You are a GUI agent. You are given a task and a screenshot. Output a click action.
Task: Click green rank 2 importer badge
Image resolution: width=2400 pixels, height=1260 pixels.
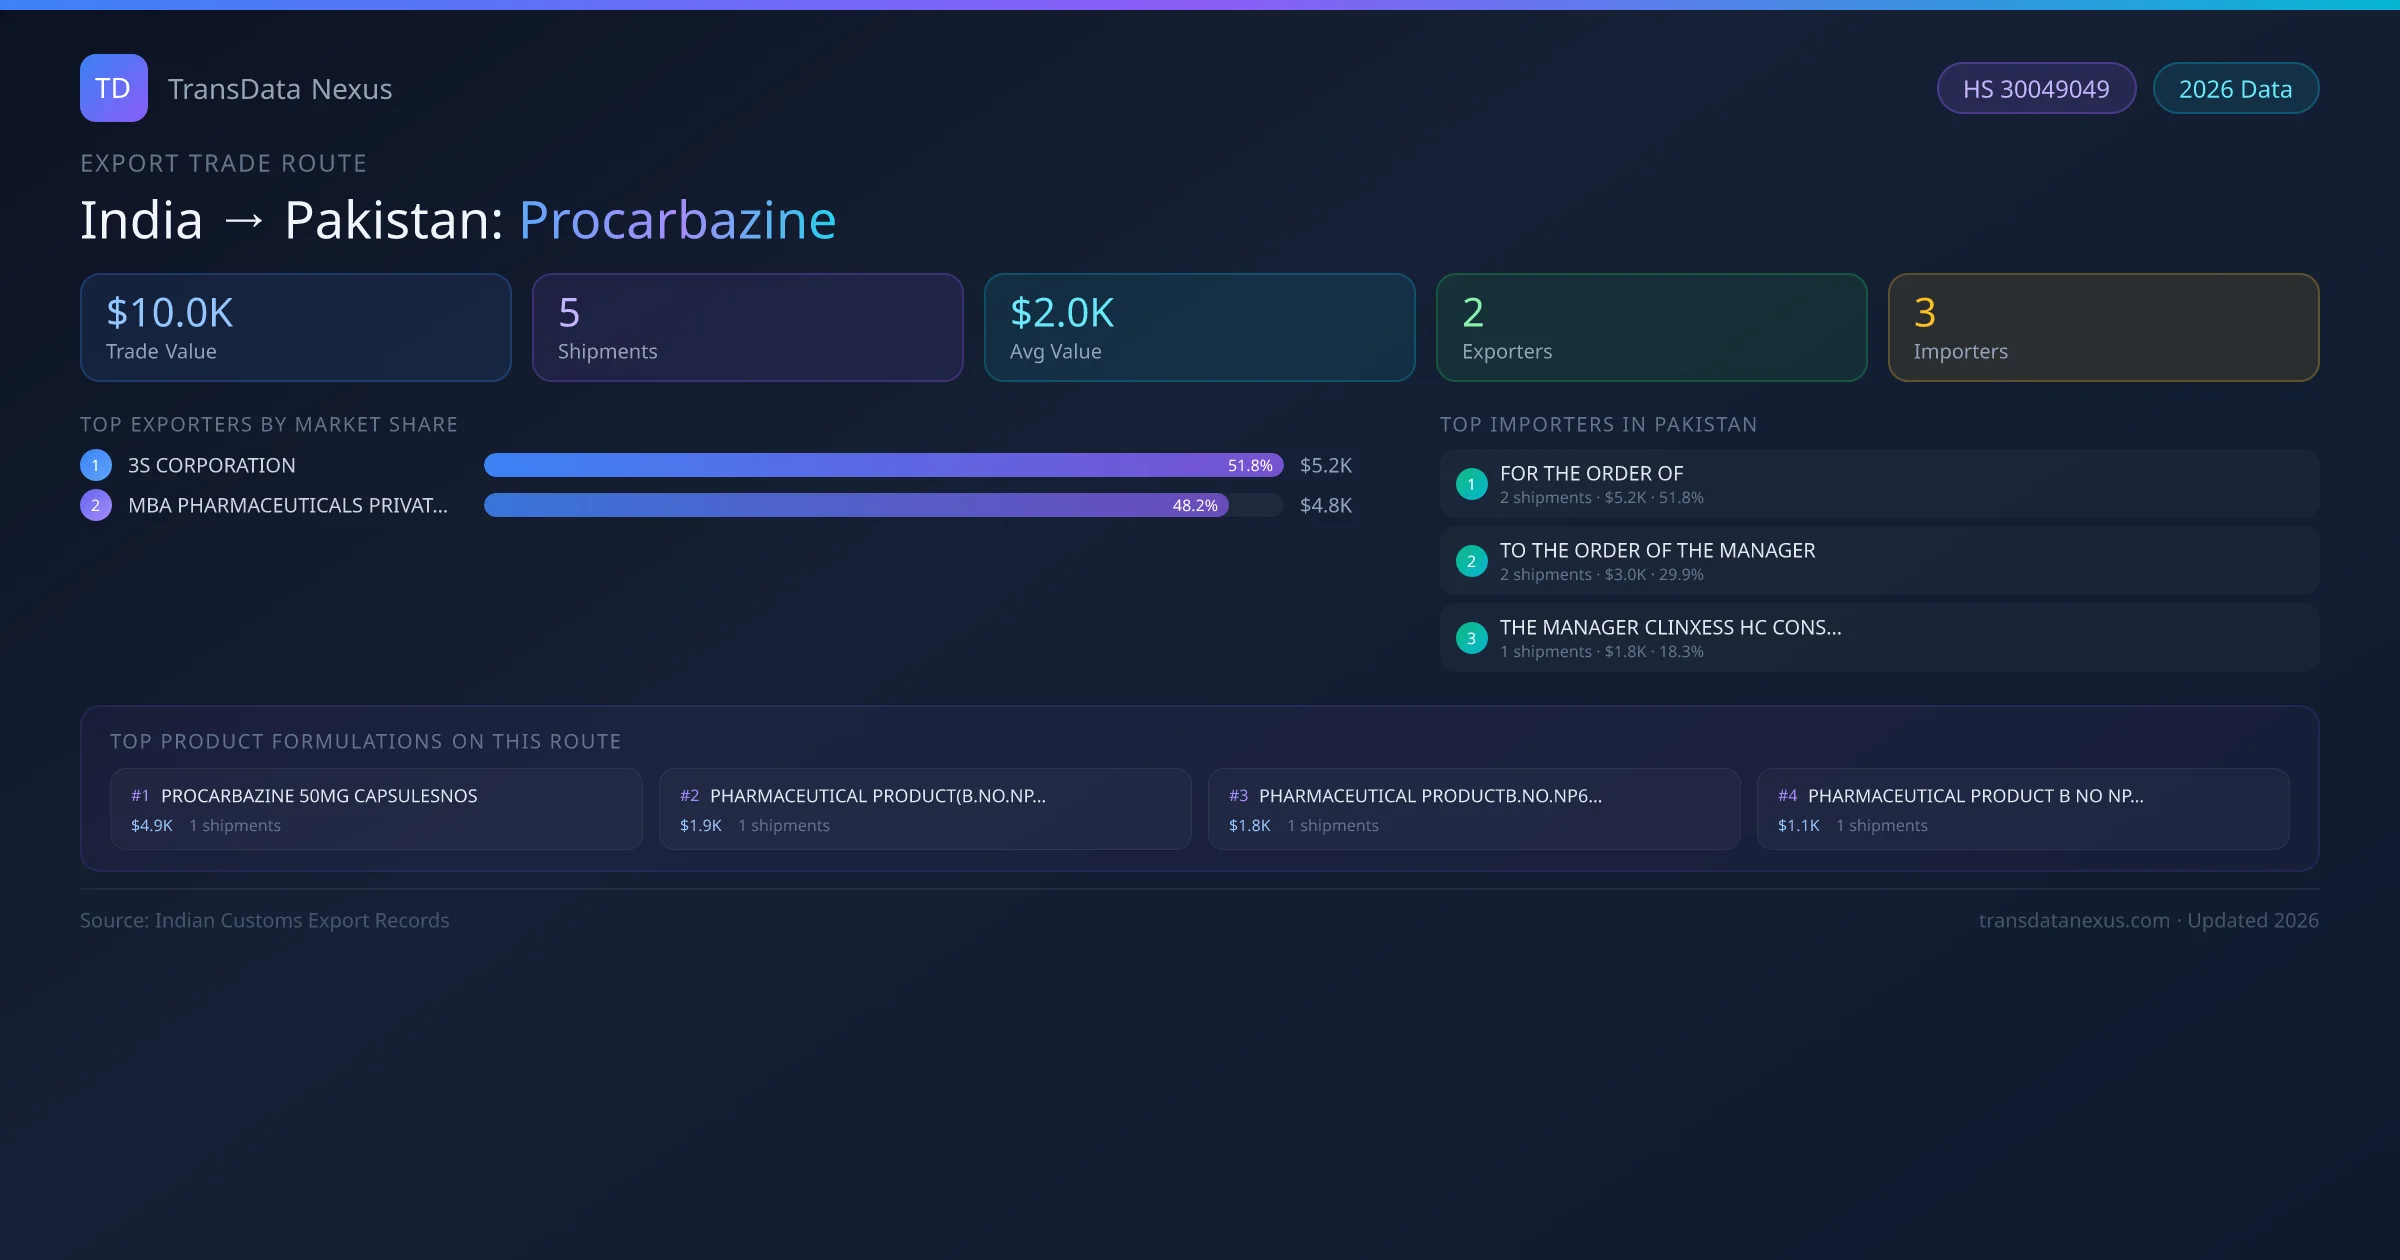pos(1471,561)
